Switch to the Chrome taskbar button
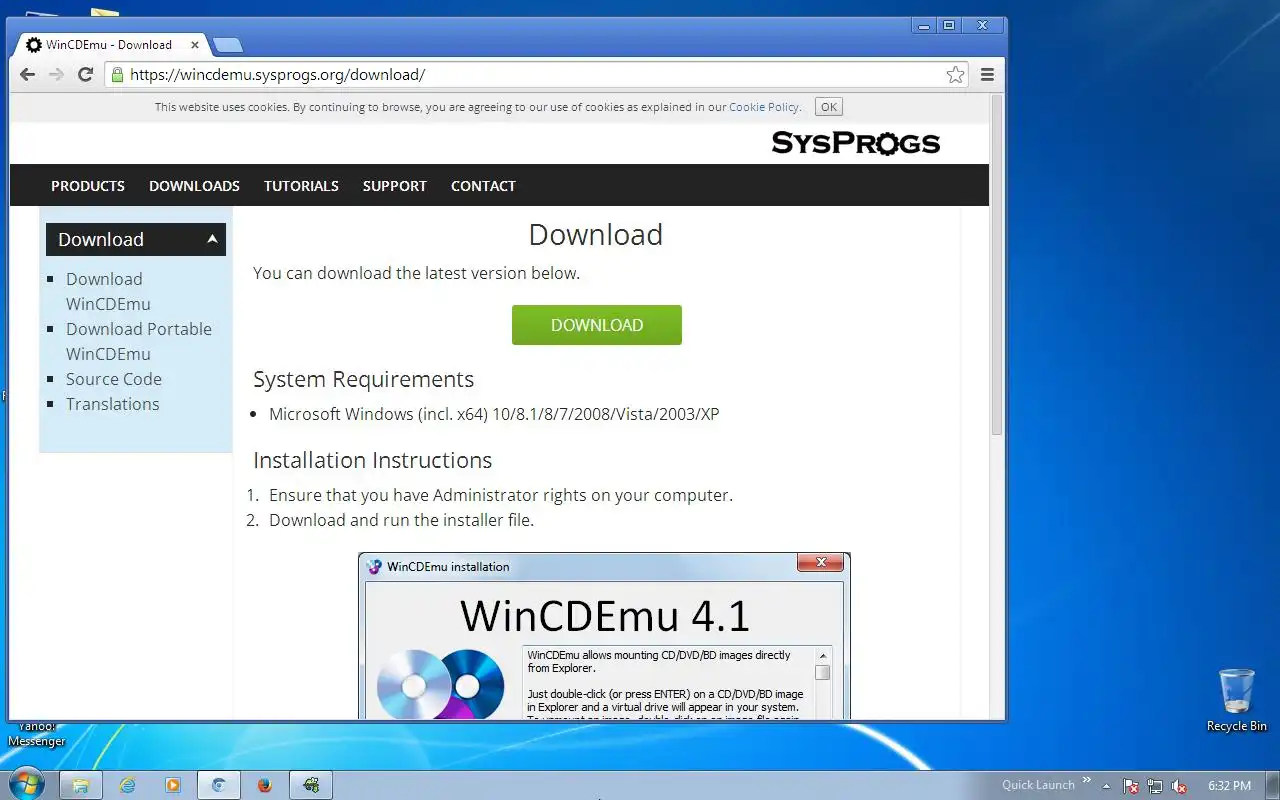1280x800 pixels. click(219, 785)
